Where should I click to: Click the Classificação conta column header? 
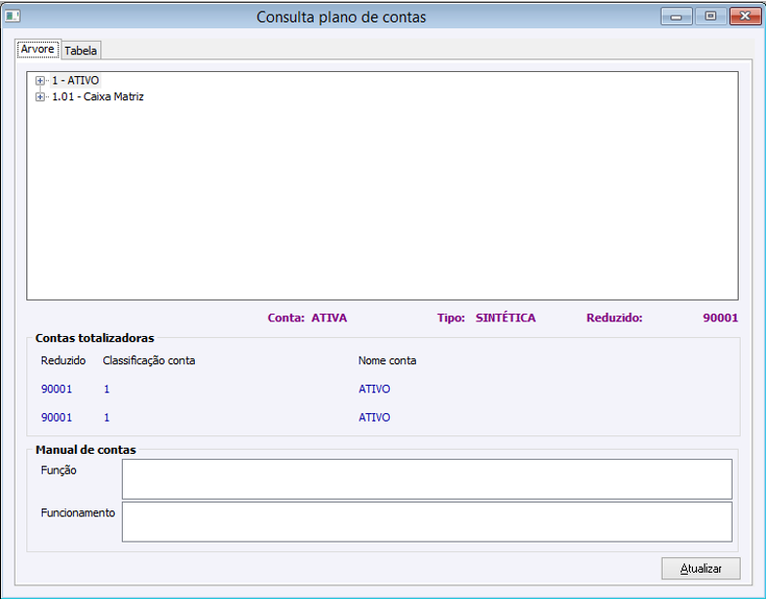(149, 361)
